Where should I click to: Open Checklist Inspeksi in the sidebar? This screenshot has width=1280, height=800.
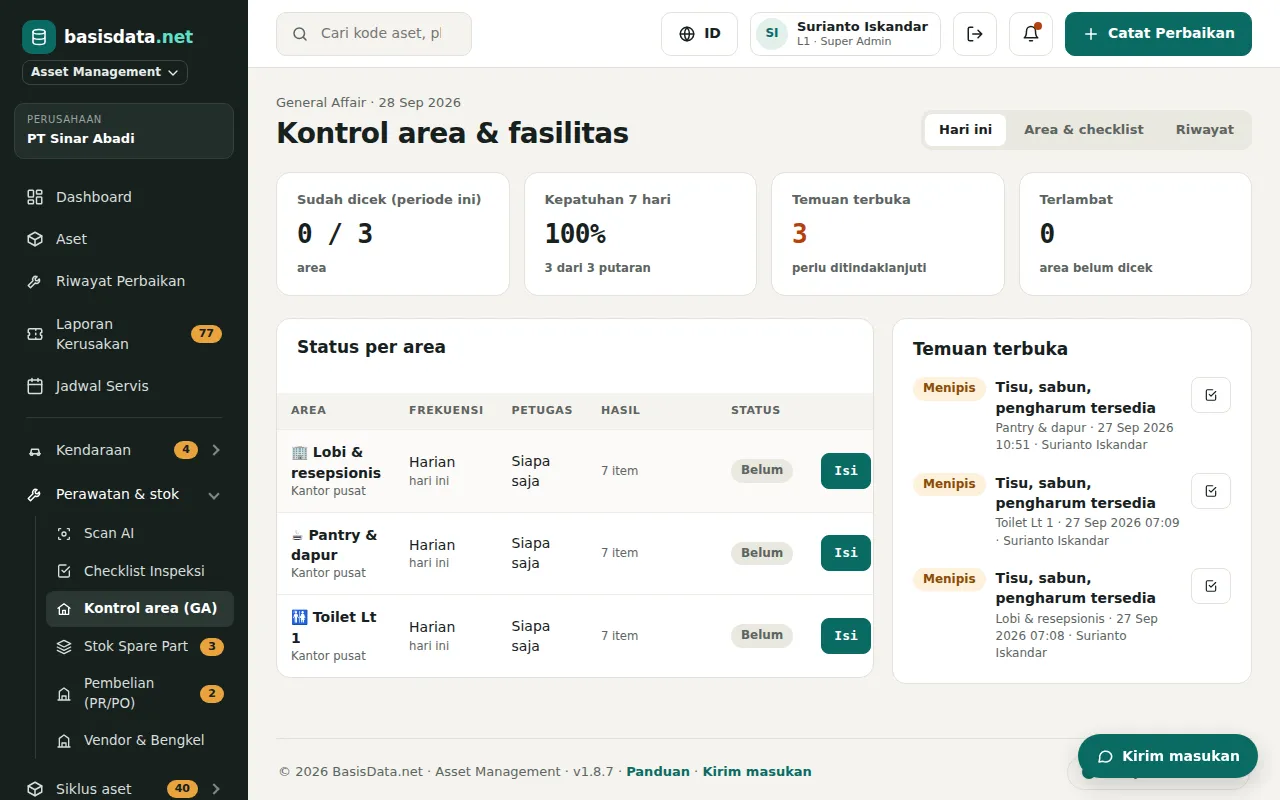coord(140,571)
